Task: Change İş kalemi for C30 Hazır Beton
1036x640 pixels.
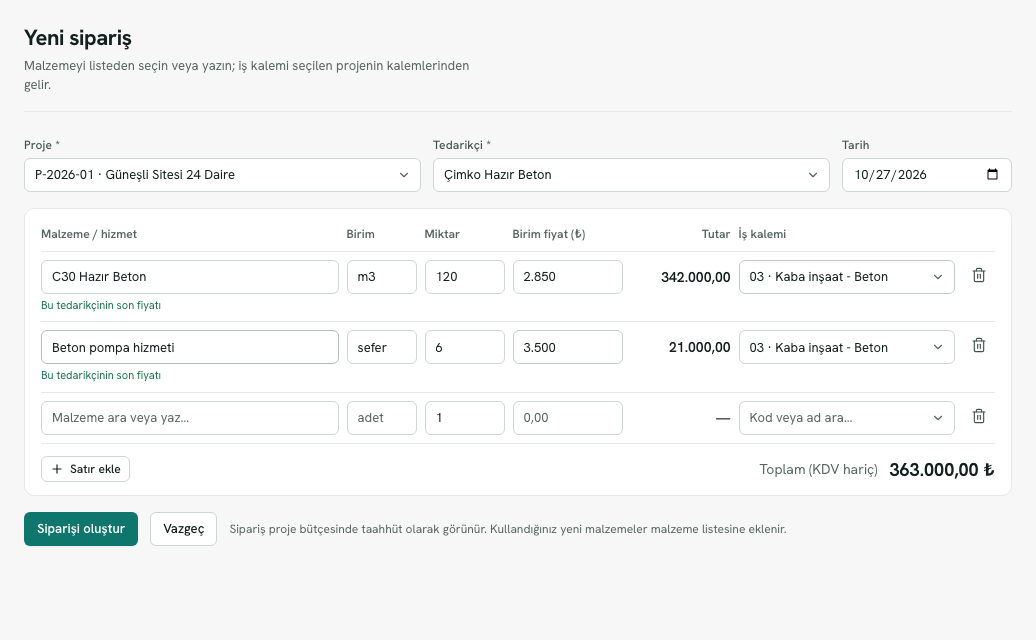Action: pyautogui.click(x=846, y=277)
